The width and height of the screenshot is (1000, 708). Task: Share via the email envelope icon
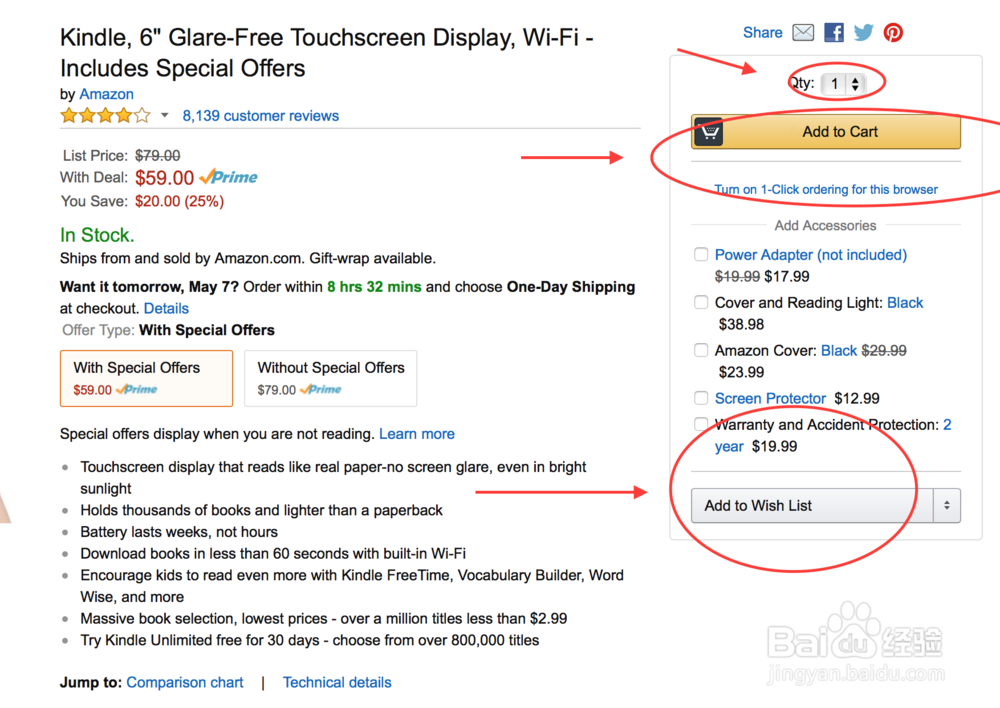[x=803, y=33]
